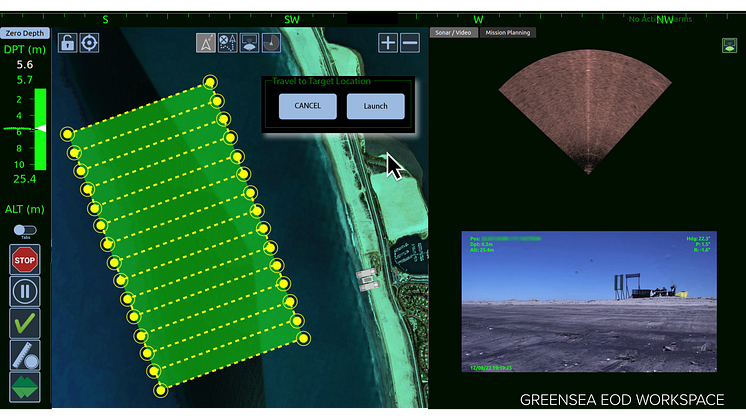Confirm with the green checkmark icon
The image size is (746, 420).
tap(25, 323)
